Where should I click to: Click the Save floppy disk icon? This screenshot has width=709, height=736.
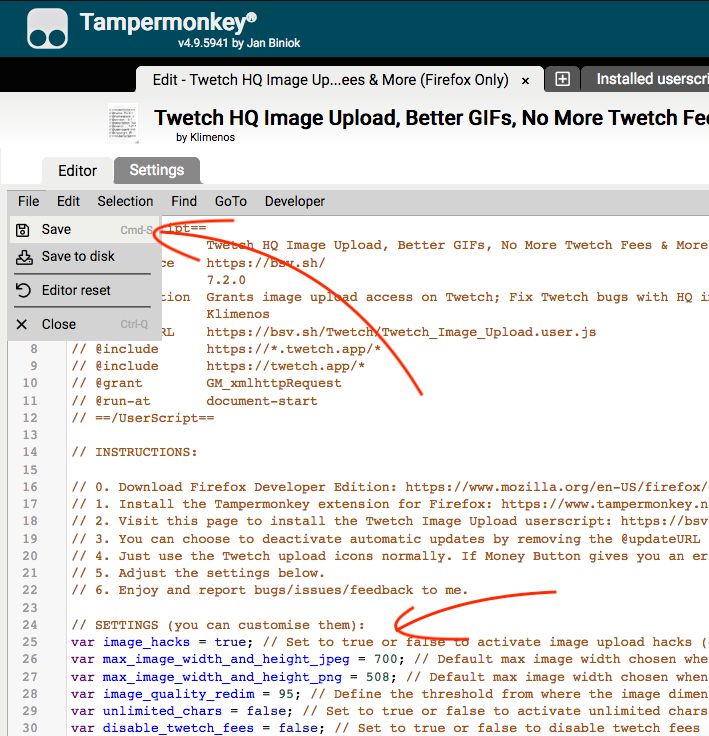pyautogui.click(x=23, y=230)
